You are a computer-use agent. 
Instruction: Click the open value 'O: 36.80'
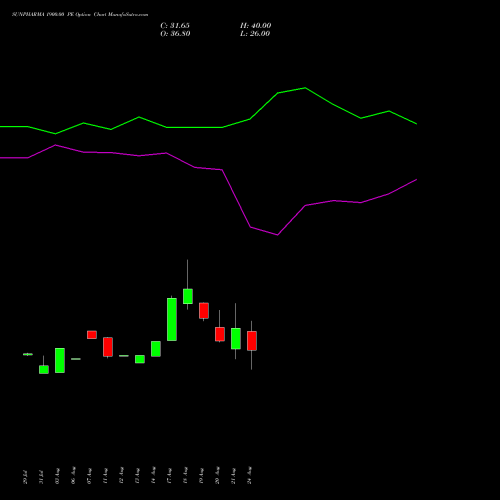pos(175,34)
